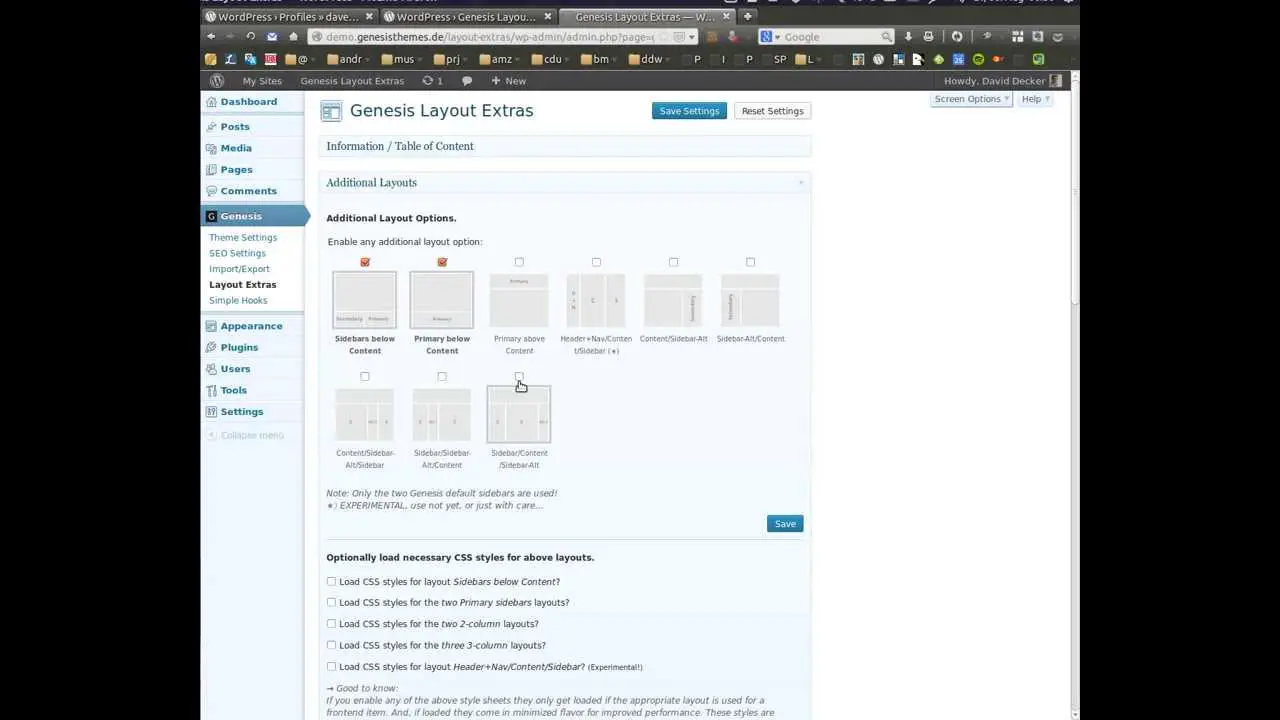Collapse the Additional Layouts panel
Viewport: 1280px width, 720px height.
point(801,183)
